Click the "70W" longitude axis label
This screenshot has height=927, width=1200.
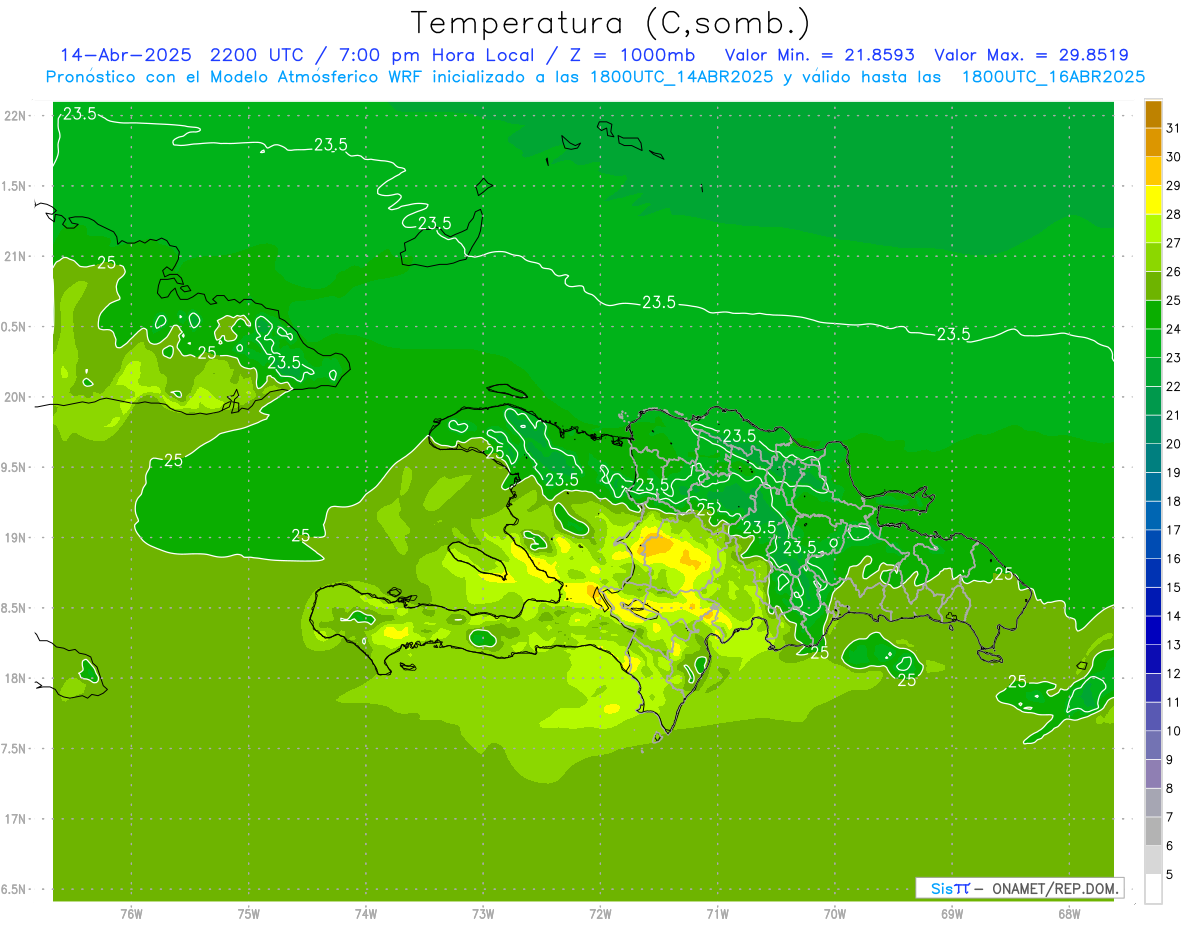tap(835, 914)
